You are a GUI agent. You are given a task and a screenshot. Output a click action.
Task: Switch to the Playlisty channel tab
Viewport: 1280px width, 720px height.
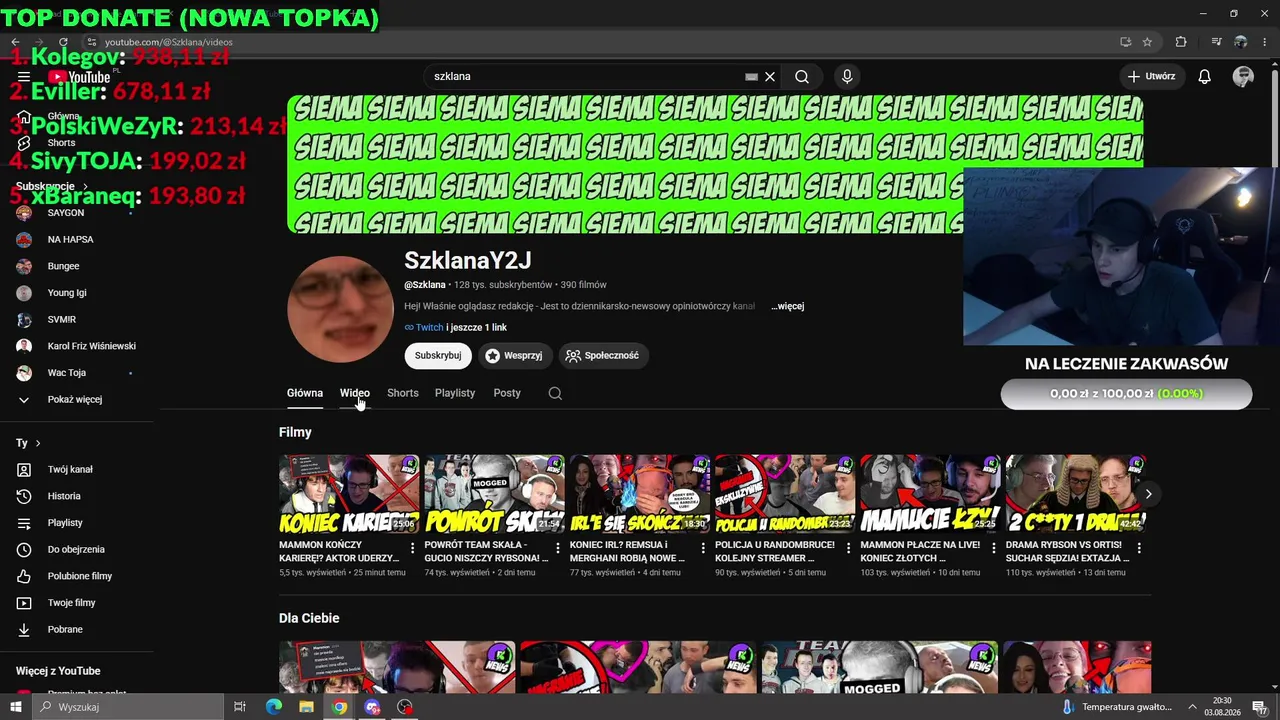coord(455,393)
